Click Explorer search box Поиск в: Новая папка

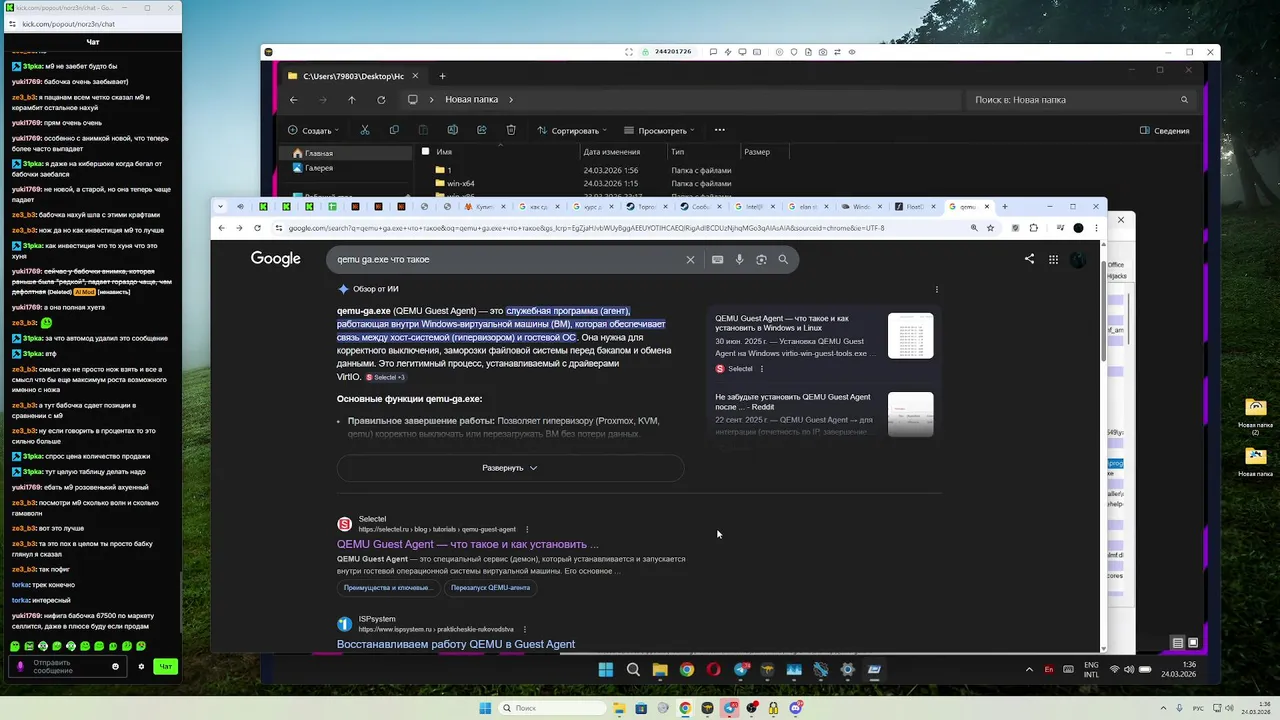point(1080,99)
